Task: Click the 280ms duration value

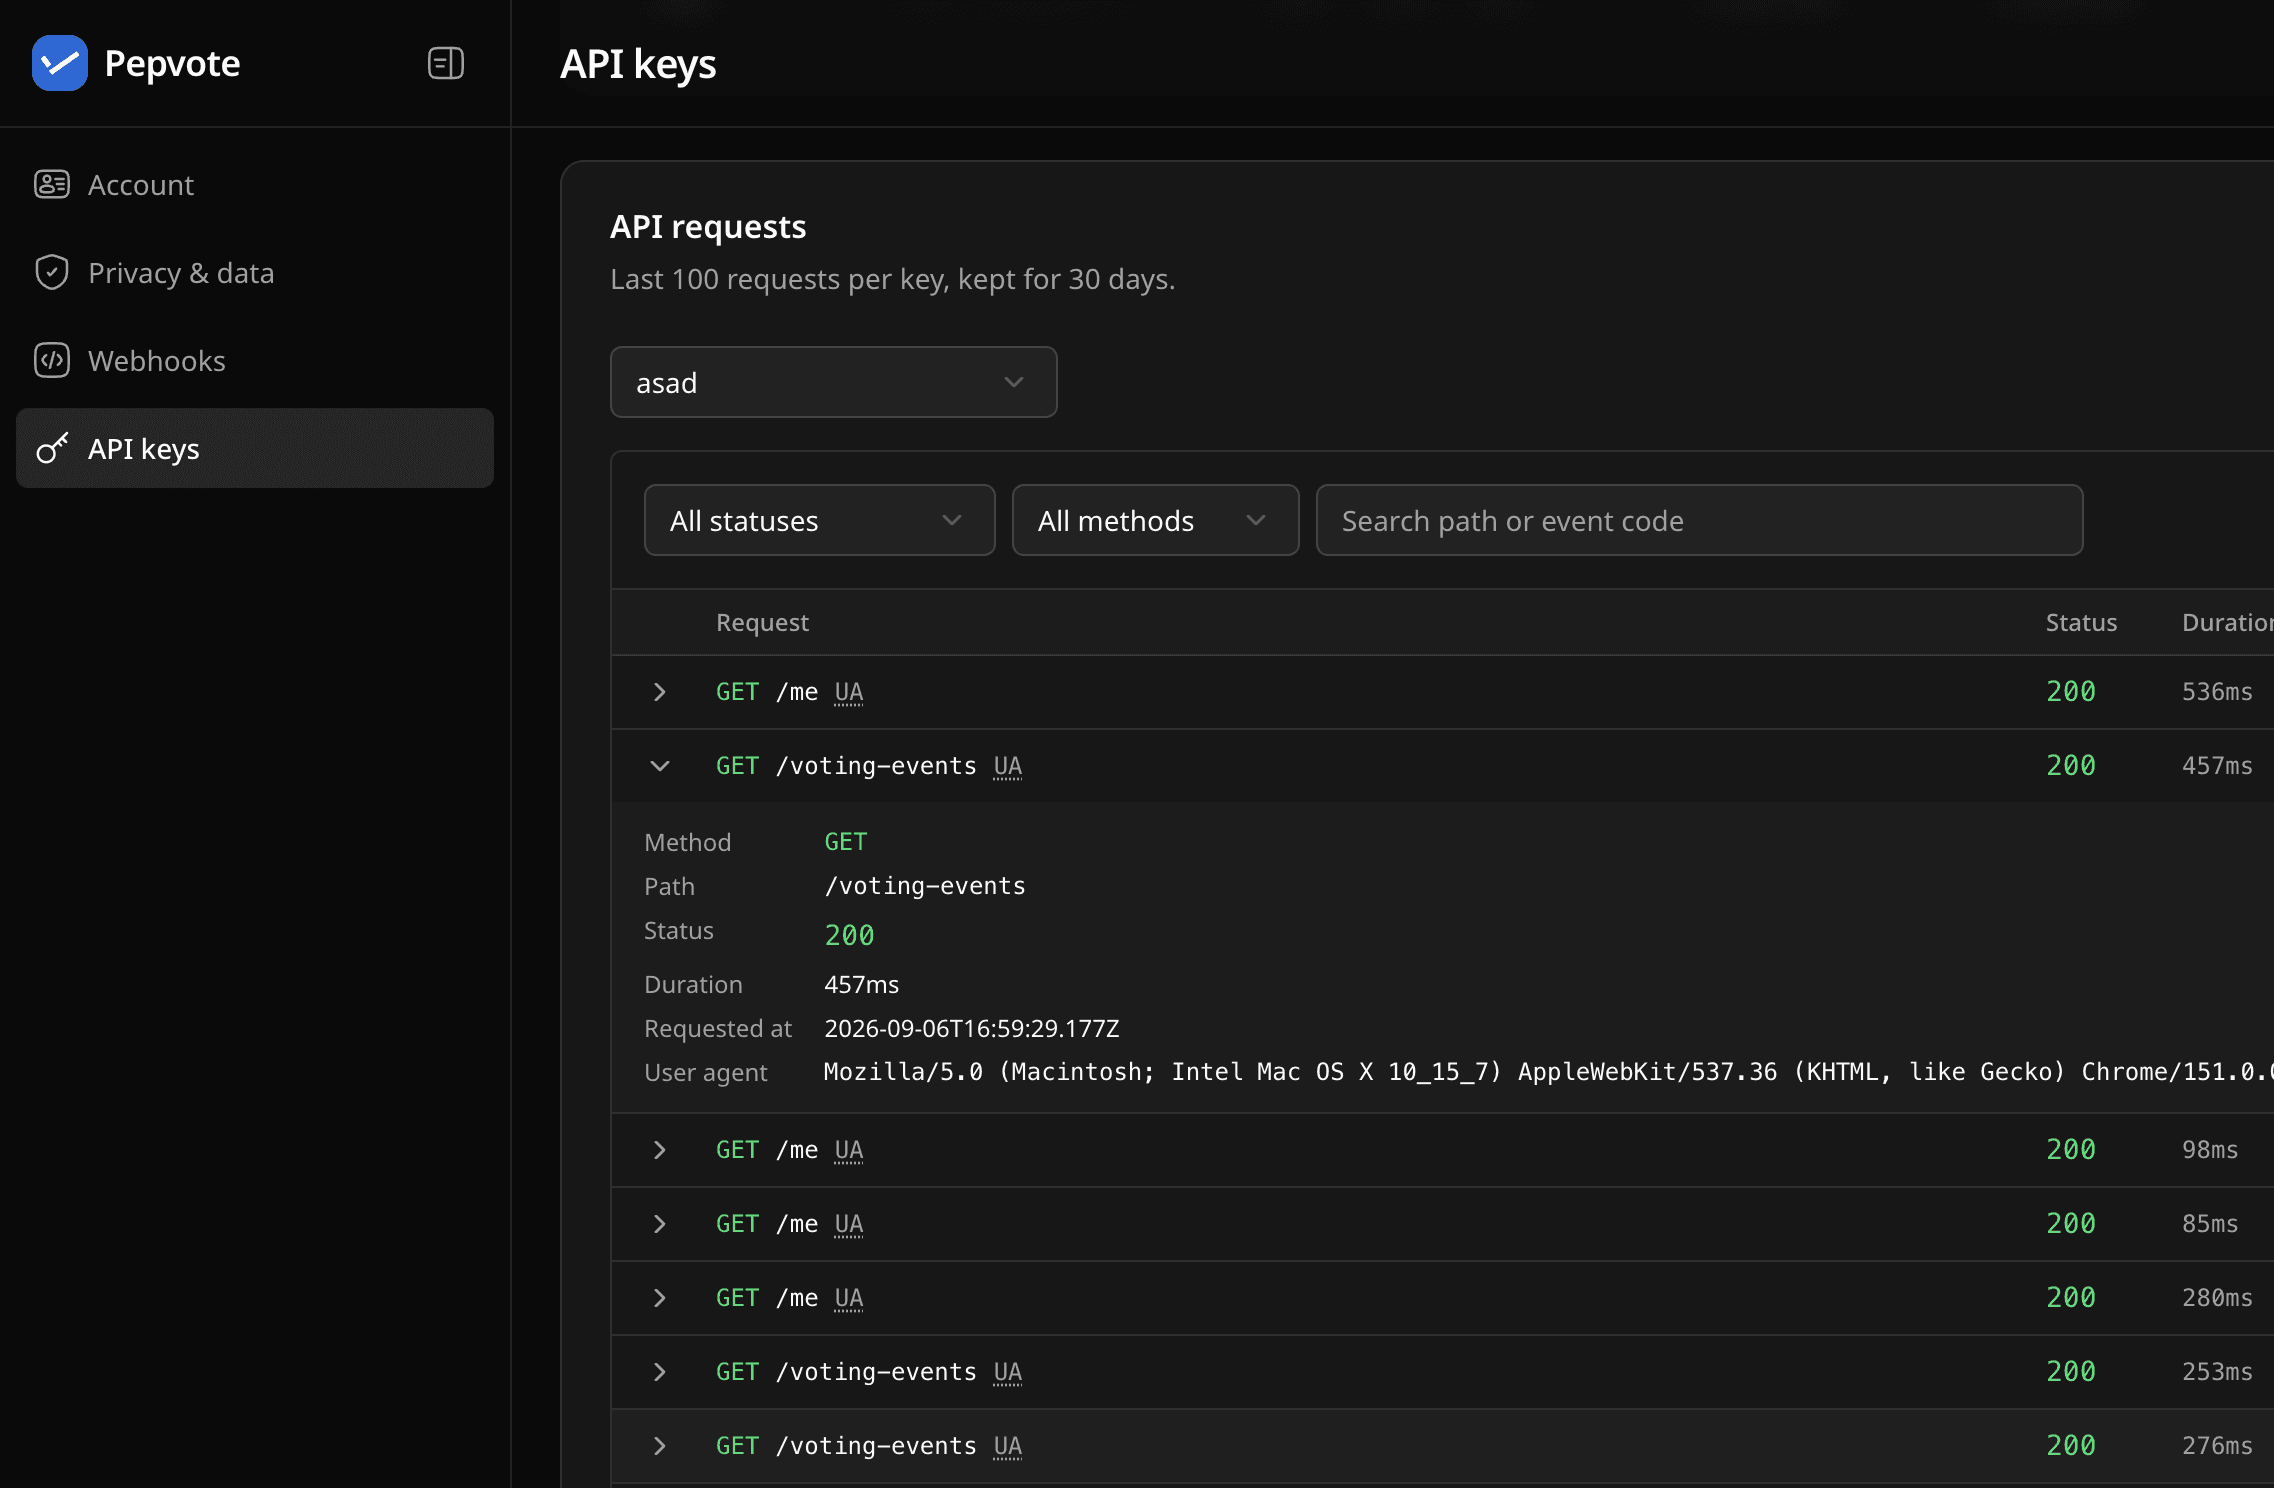Action: point(2217,1298)
